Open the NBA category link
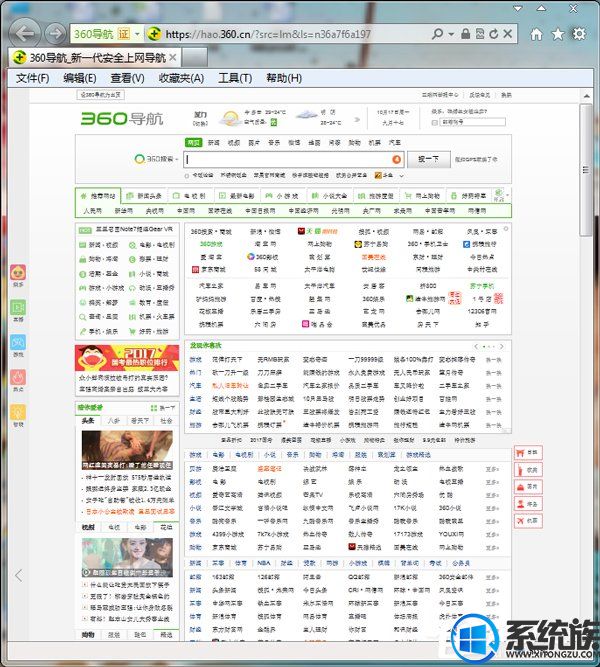The height and width of the screenshot is (667, 600). click(263, 563)
